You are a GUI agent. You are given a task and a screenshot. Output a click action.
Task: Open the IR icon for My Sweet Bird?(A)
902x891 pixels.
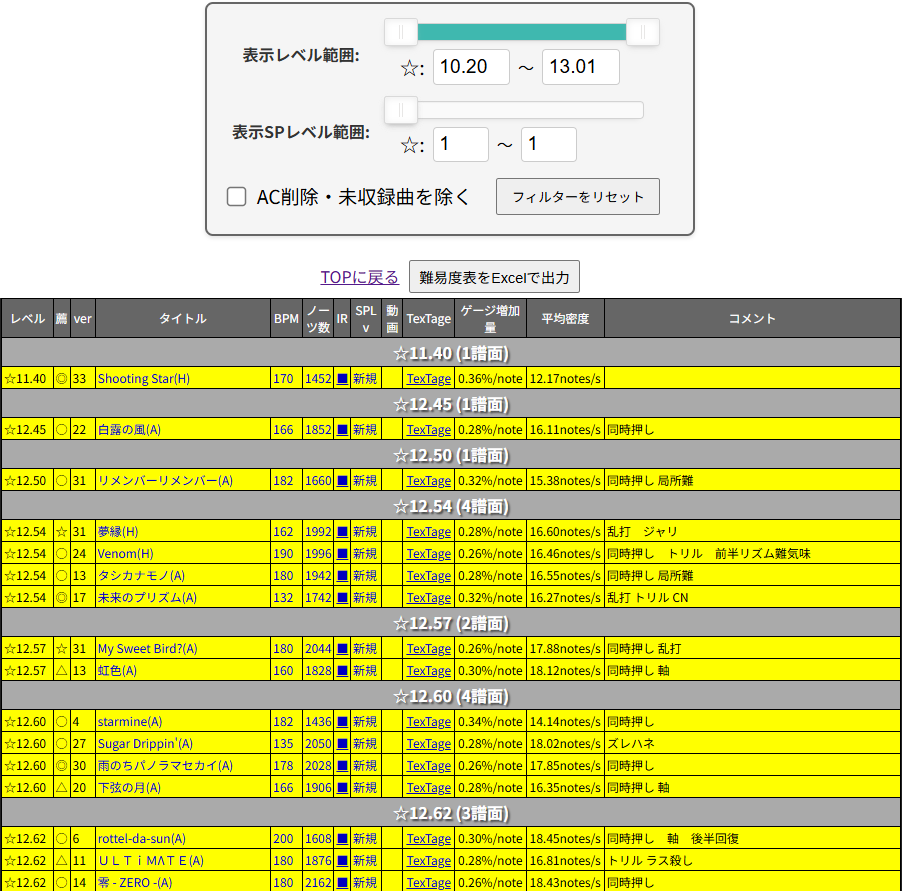[x=341, y=648]
